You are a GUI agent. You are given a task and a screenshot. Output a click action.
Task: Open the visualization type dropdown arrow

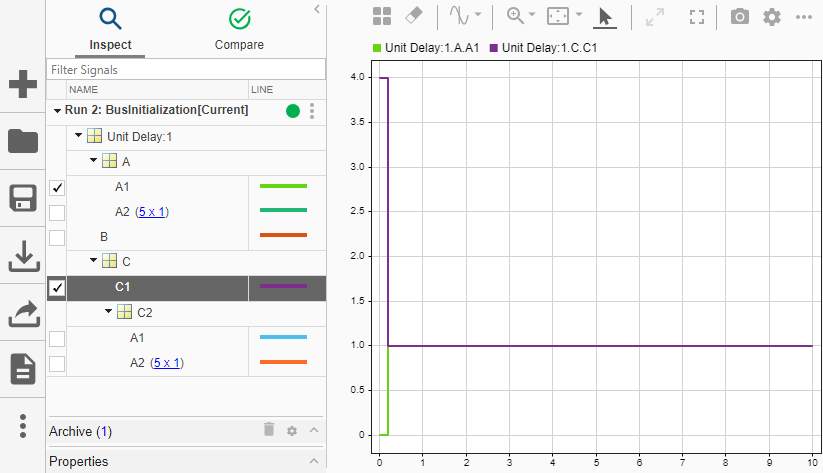tap(478, 15)
